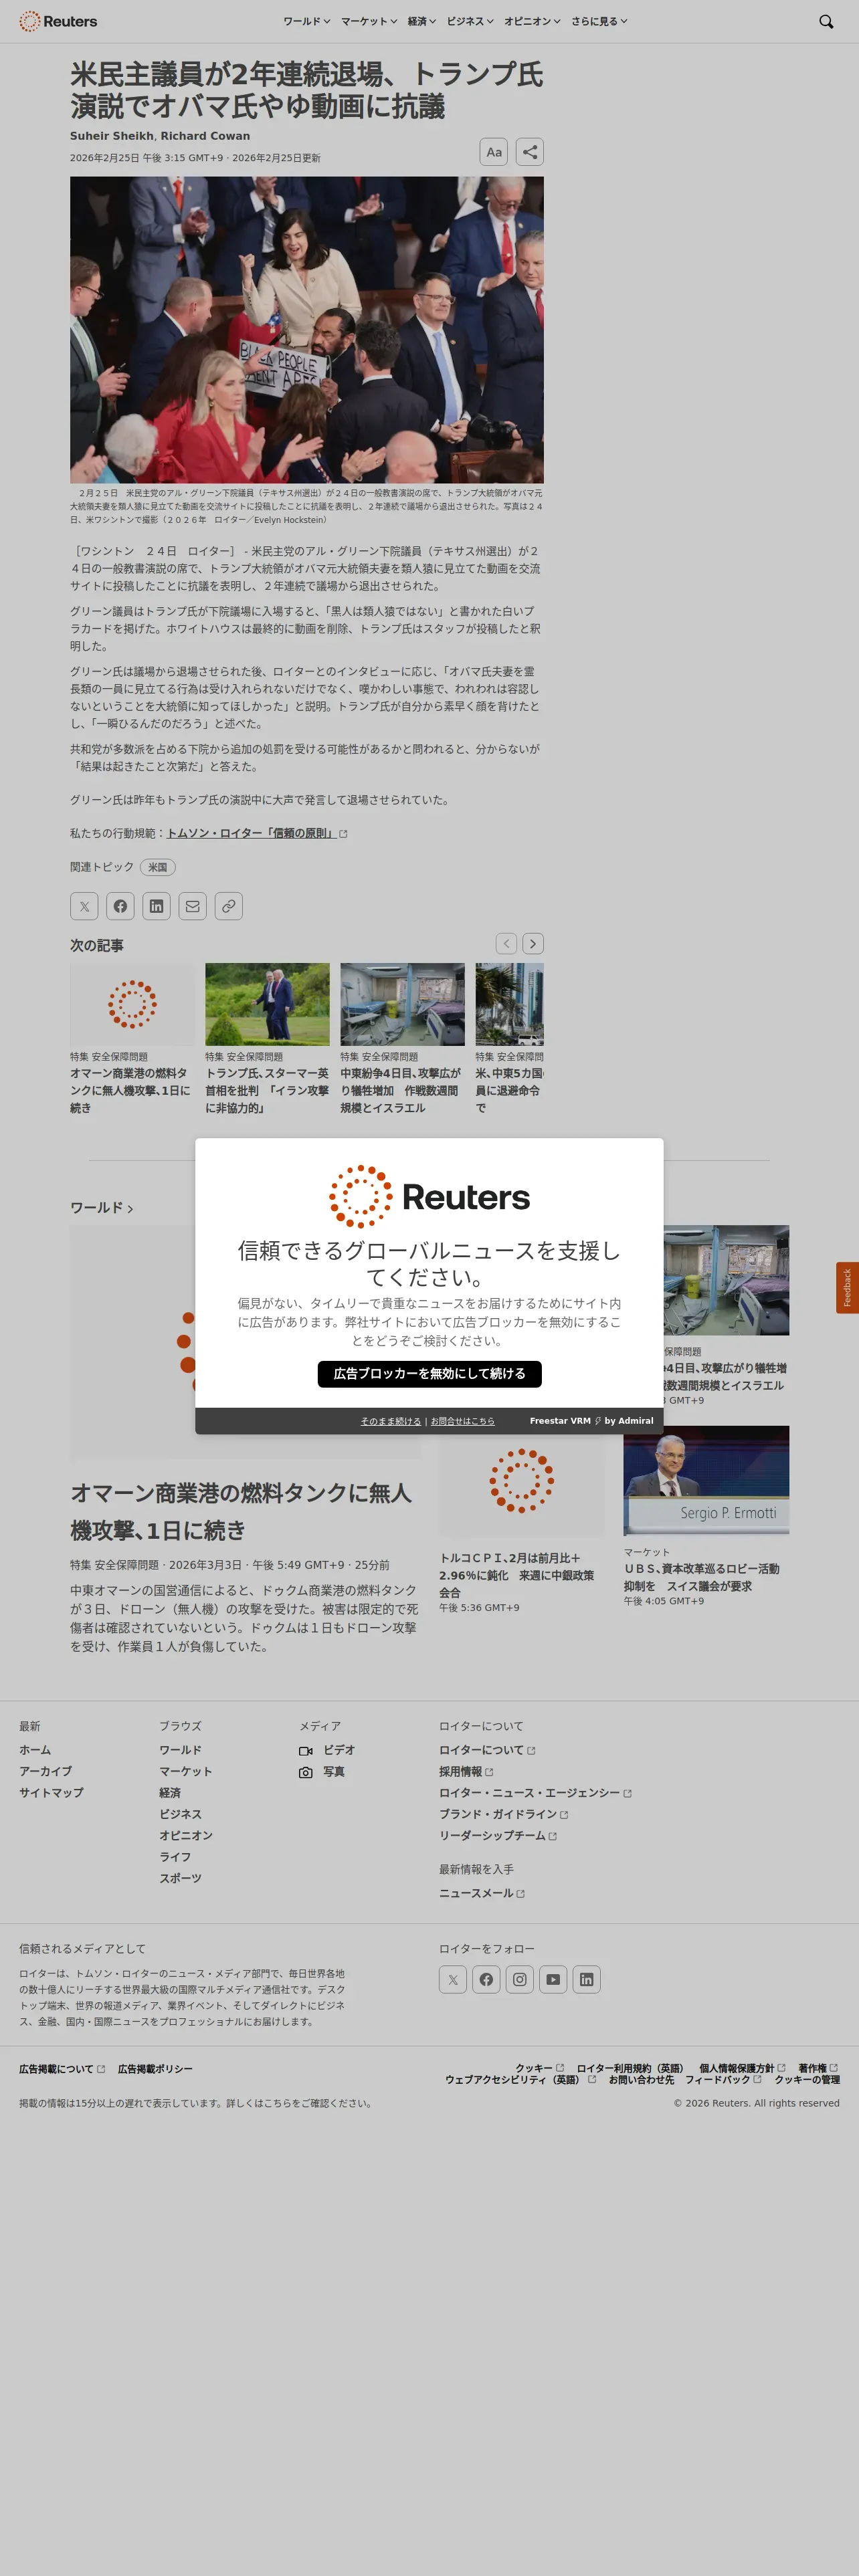
Task: Share article on Facebook below article
Action: coord(120,906)
